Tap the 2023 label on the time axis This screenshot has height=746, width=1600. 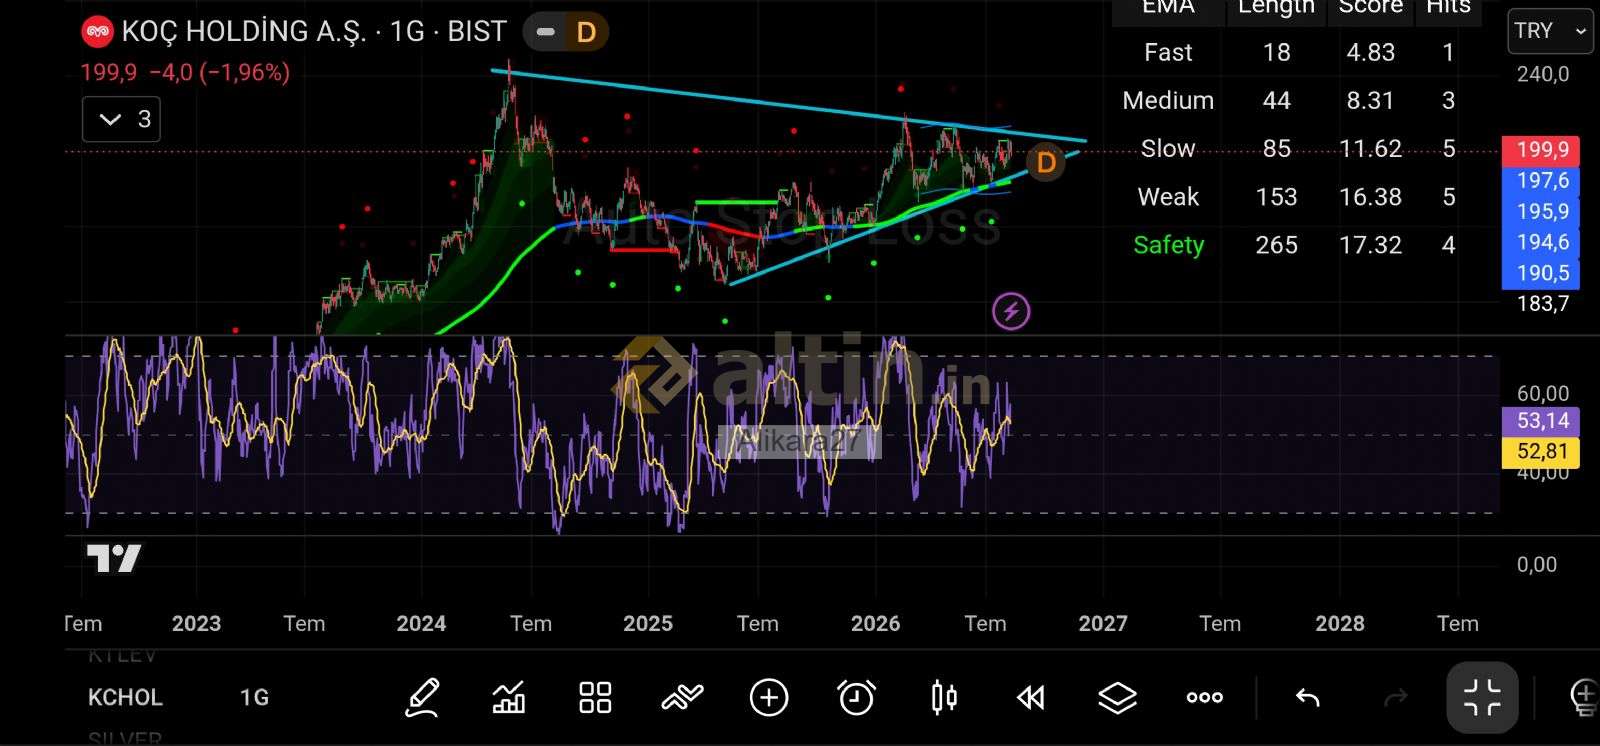[196, 624]
